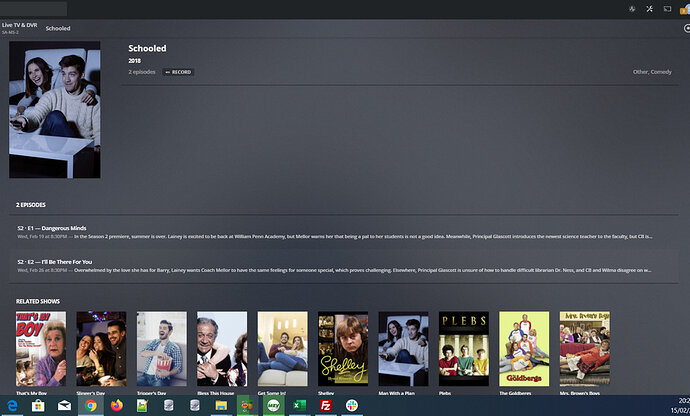Click the Schooled breadcrumb label
Screen dimensions: 690x416
coord(58,28)
